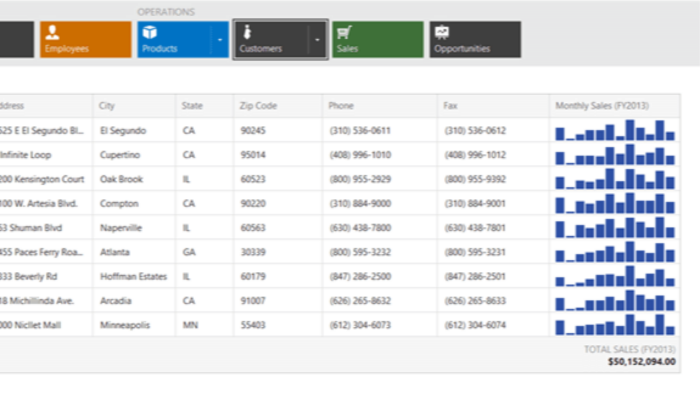Image resolution: width=700 pixels, height=394 pixels.
Task: Click phone number (626) 265-8632
Action: click(360, 301)
